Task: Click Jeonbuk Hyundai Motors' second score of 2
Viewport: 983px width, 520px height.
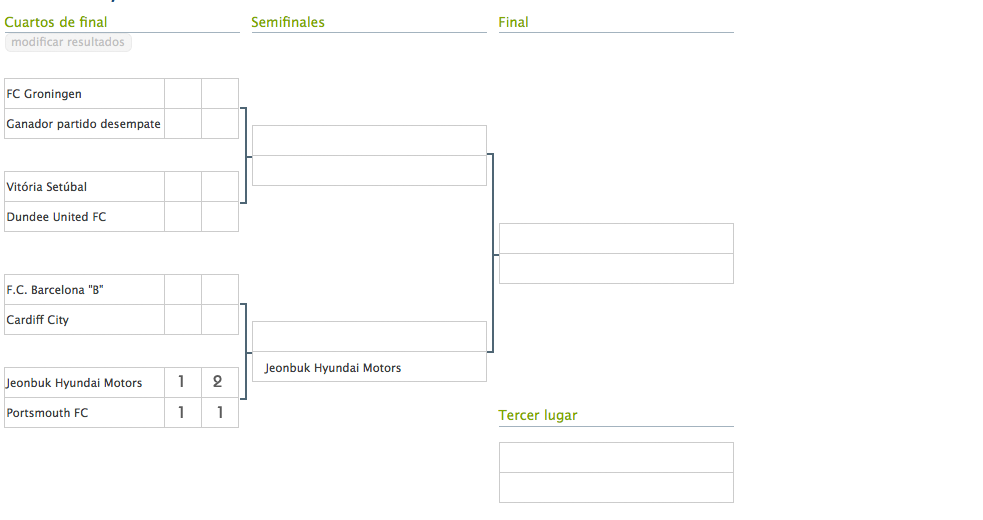Action: click(220, 382)
